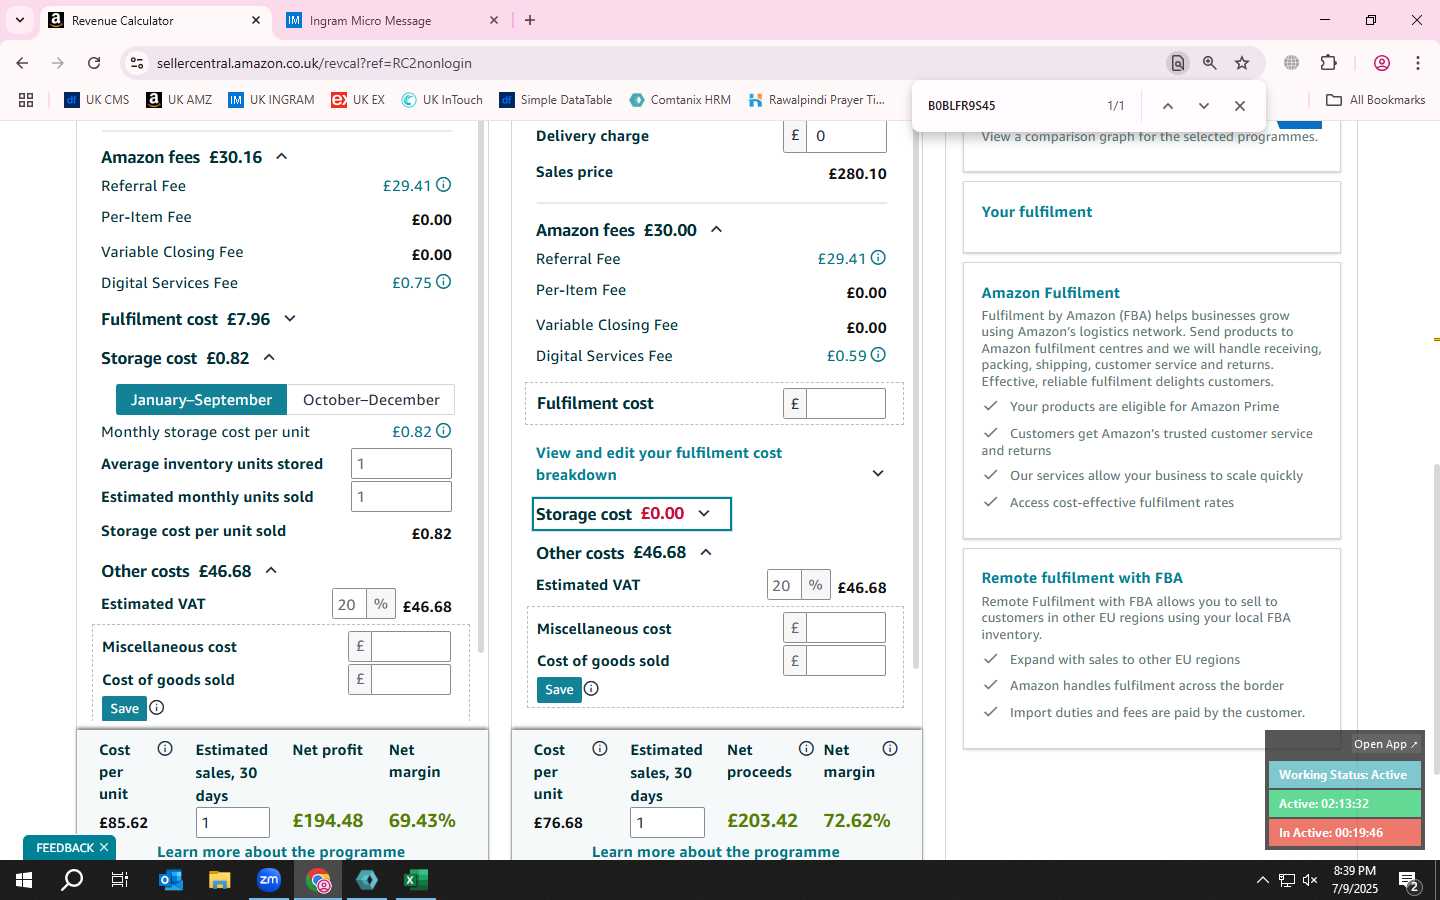Select the October–December storage period

point(371,400)
